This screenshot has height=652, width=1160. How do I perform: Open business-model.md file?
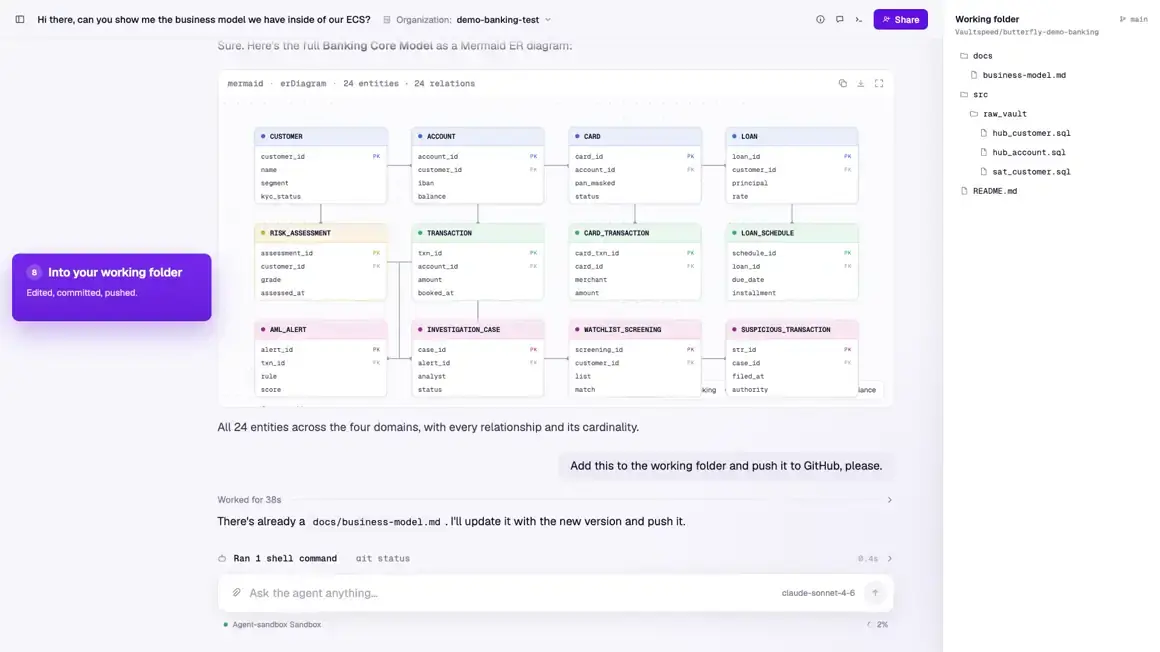[1024, 75]
